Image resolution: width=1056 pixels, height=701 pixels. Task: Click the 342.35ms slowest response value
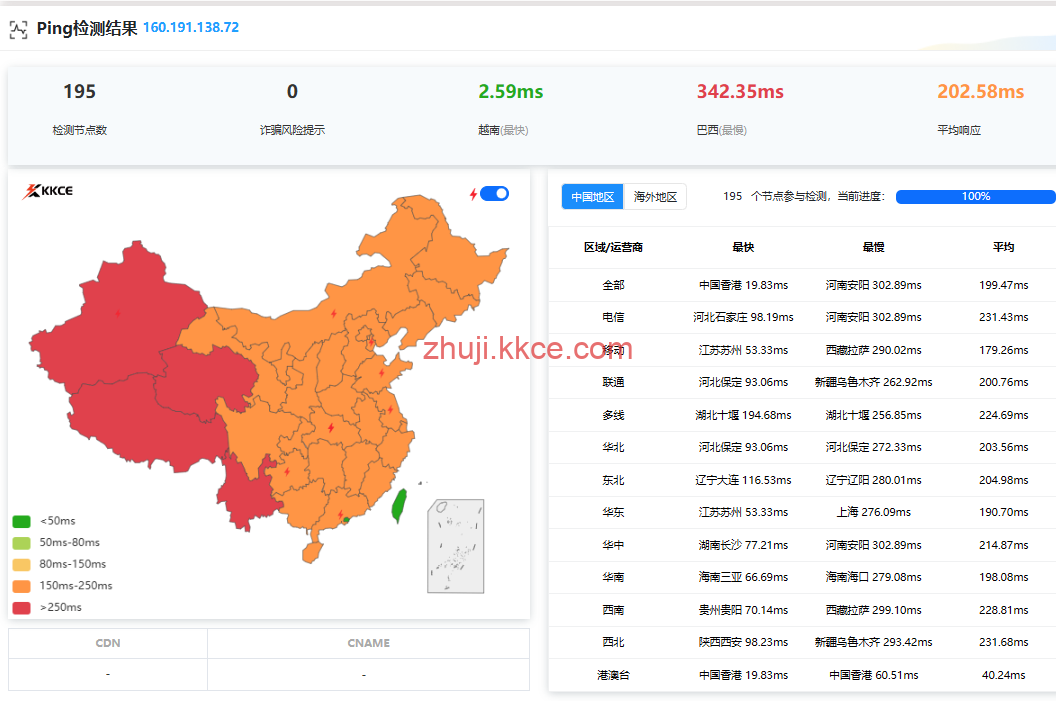(740, 92)
